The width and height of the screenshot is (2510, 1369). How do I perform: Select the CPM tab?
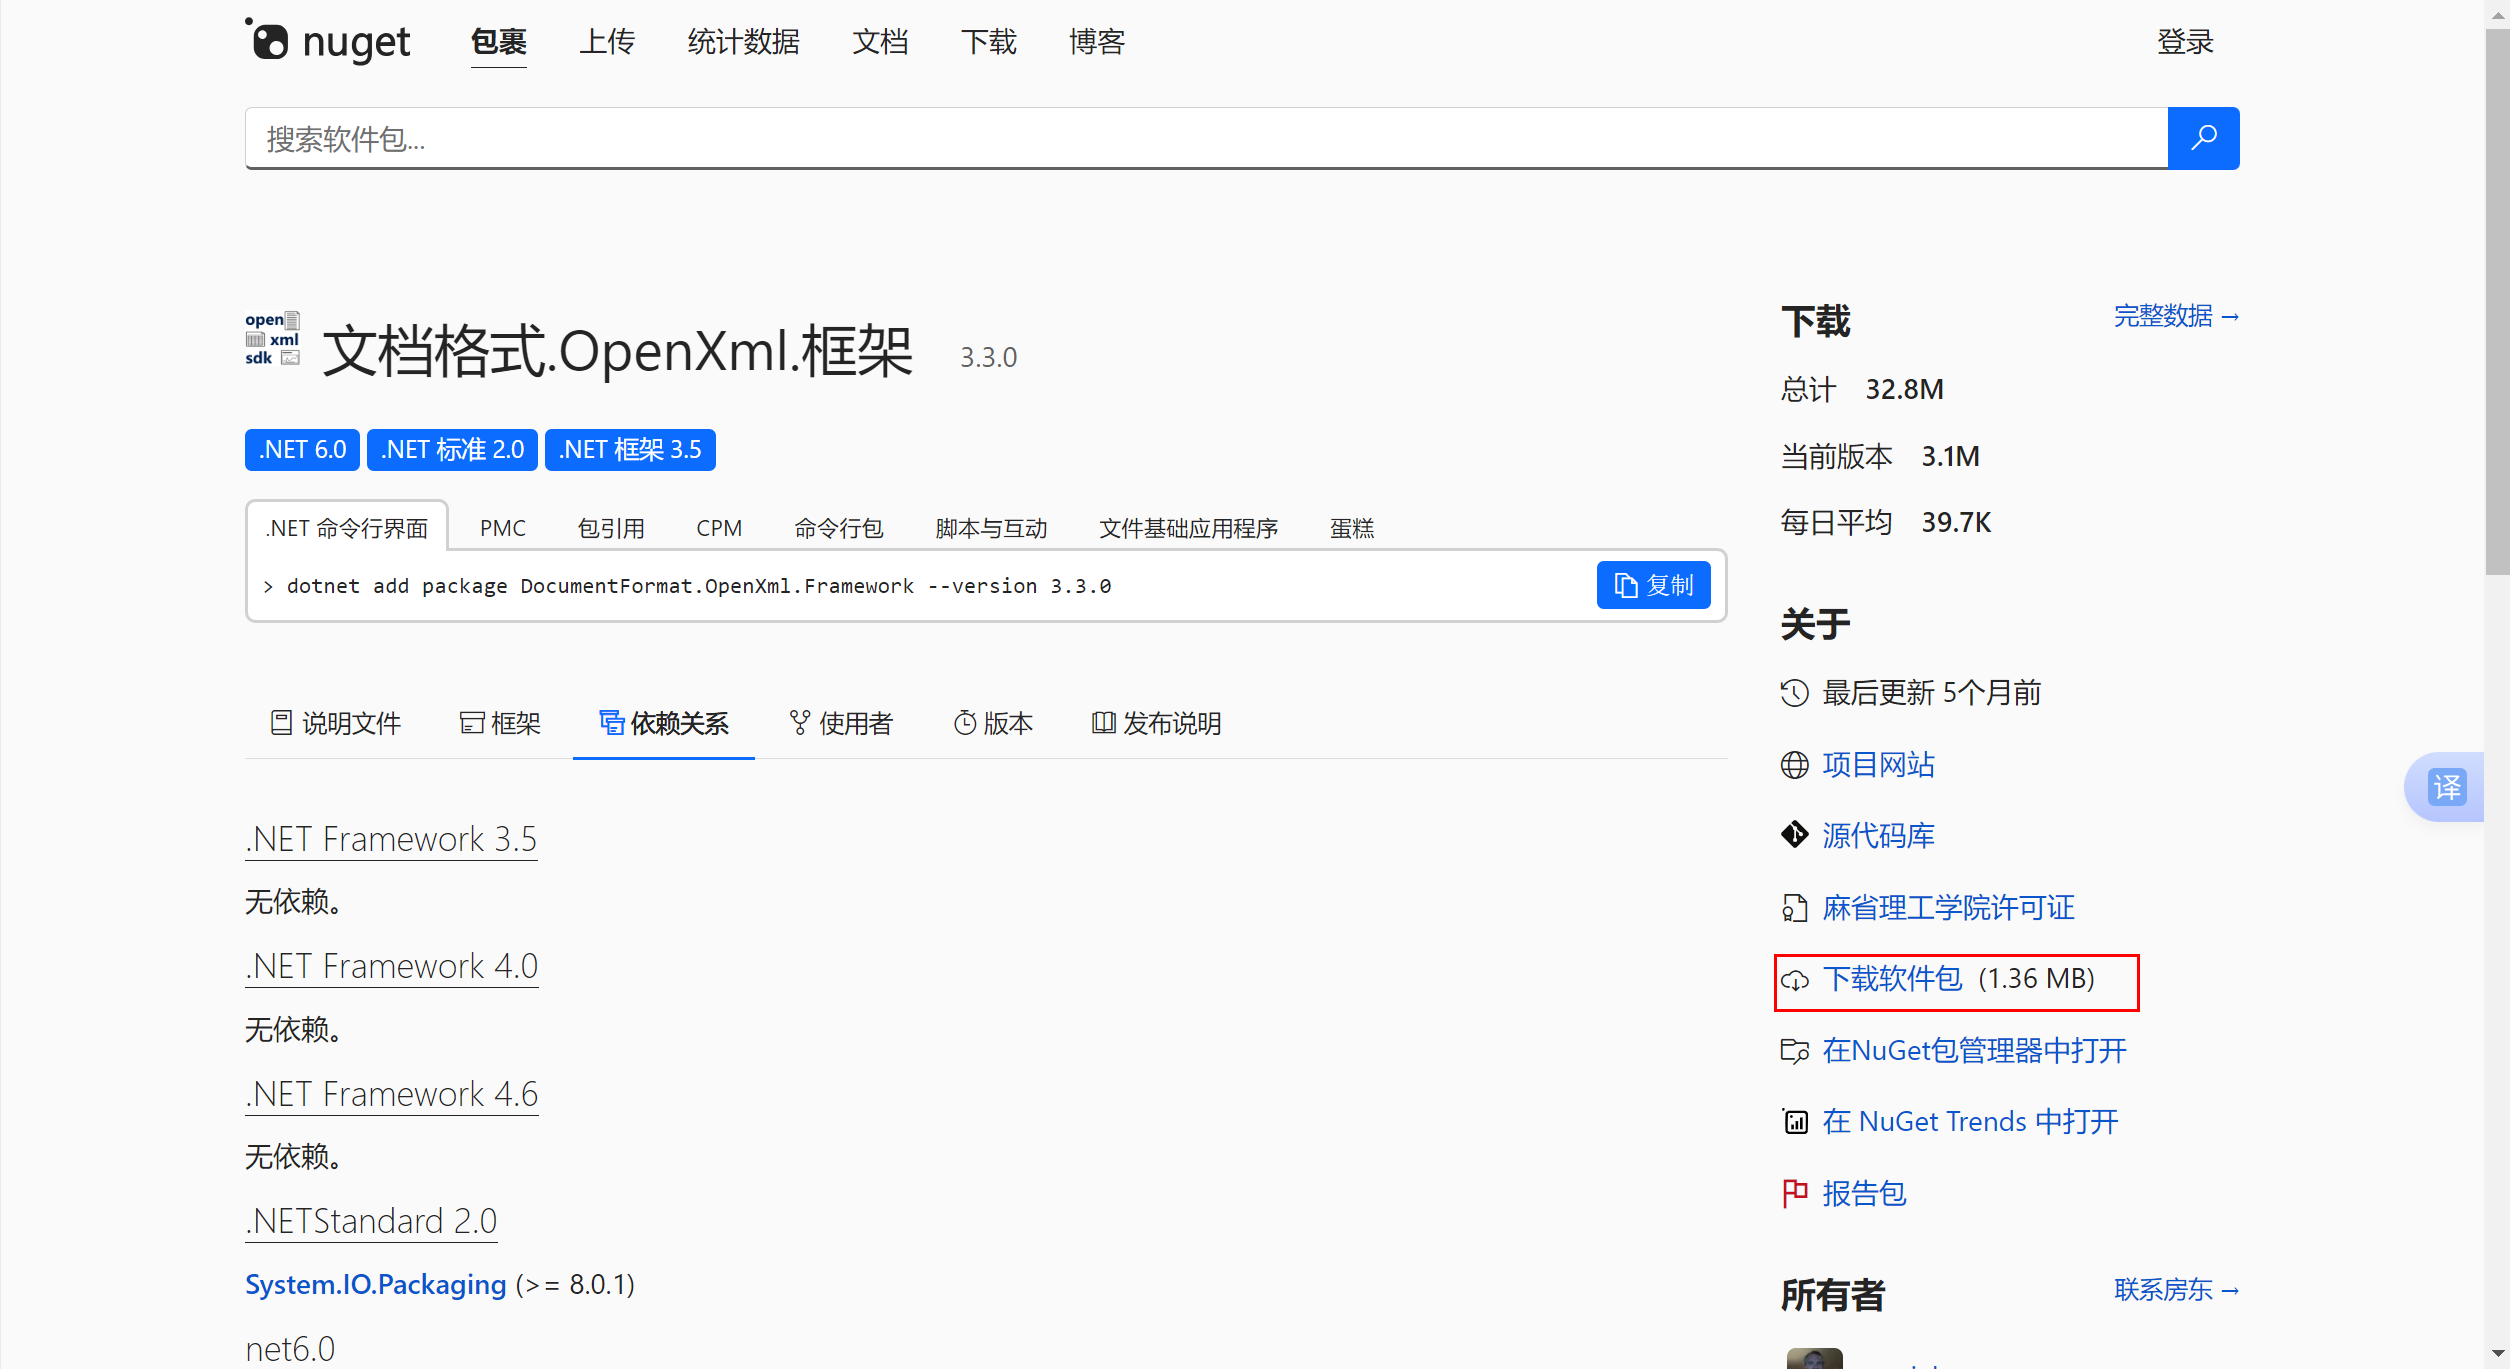pyautogui.click(x=719, y=527)
